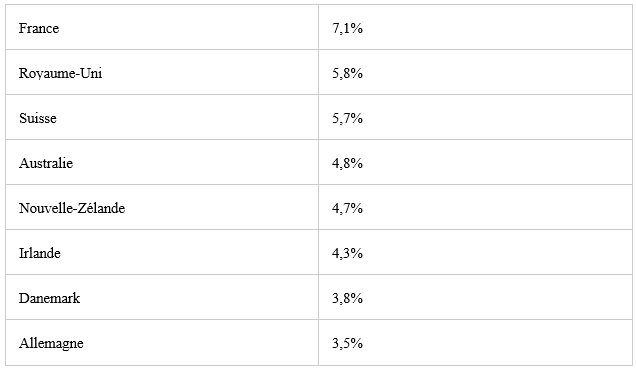636x370 pixels.
Task: Click empty space right of 7,1%
Action: pos(497,28)
